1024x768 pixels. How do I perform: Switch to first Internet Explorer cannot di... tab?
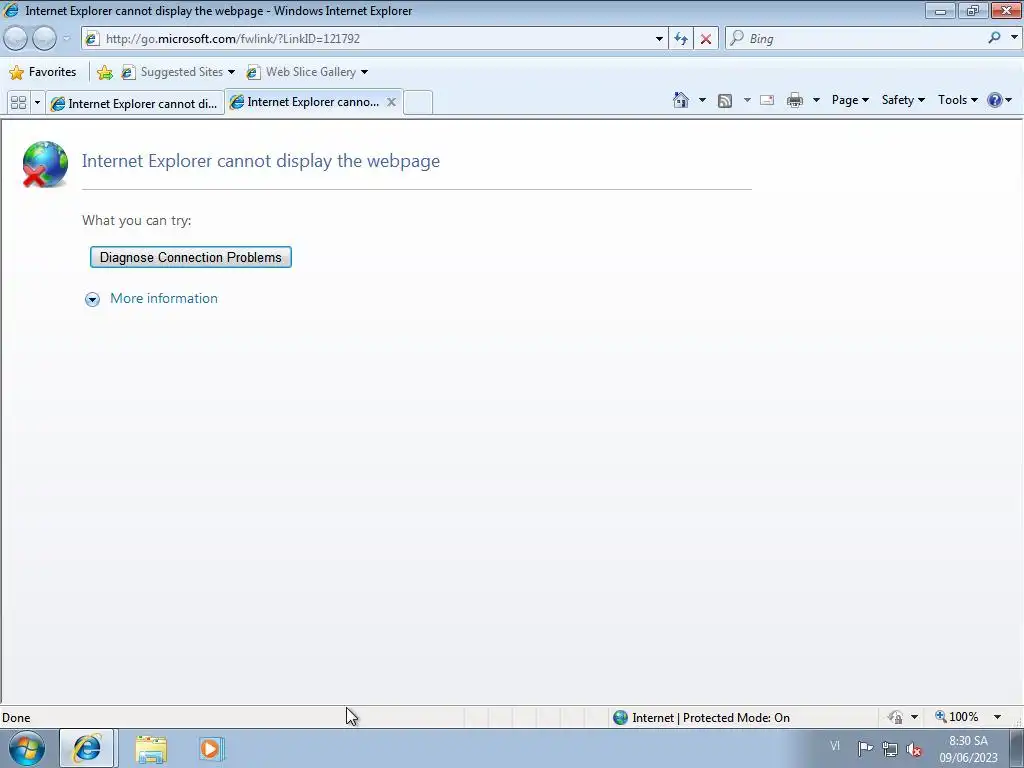[x=135, y=103]
